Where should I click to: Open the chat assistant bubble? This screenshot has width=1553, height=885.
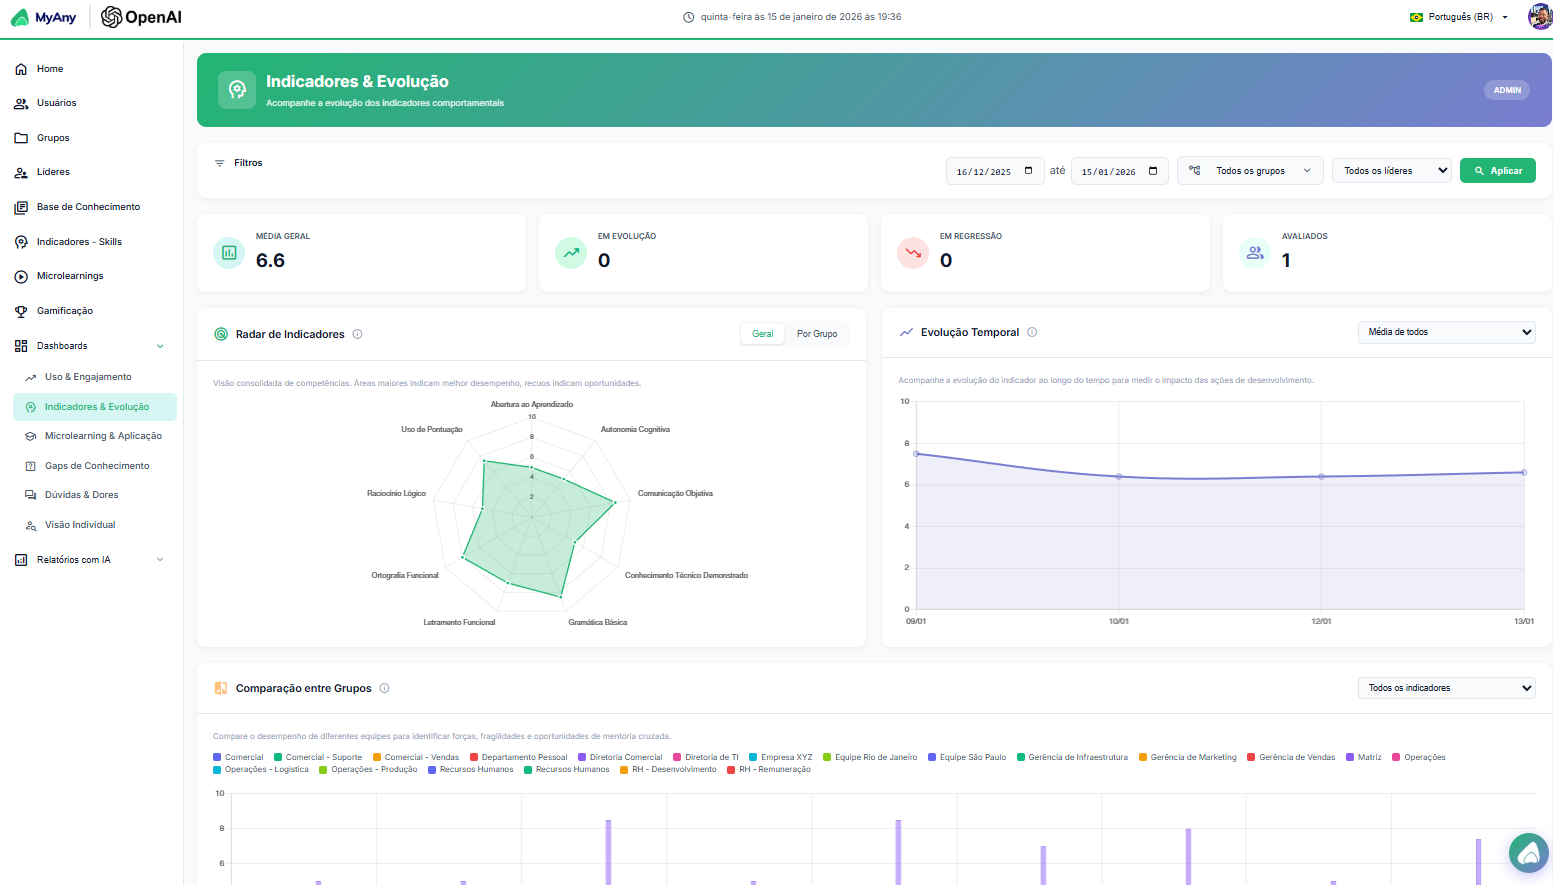point(1528,853)
